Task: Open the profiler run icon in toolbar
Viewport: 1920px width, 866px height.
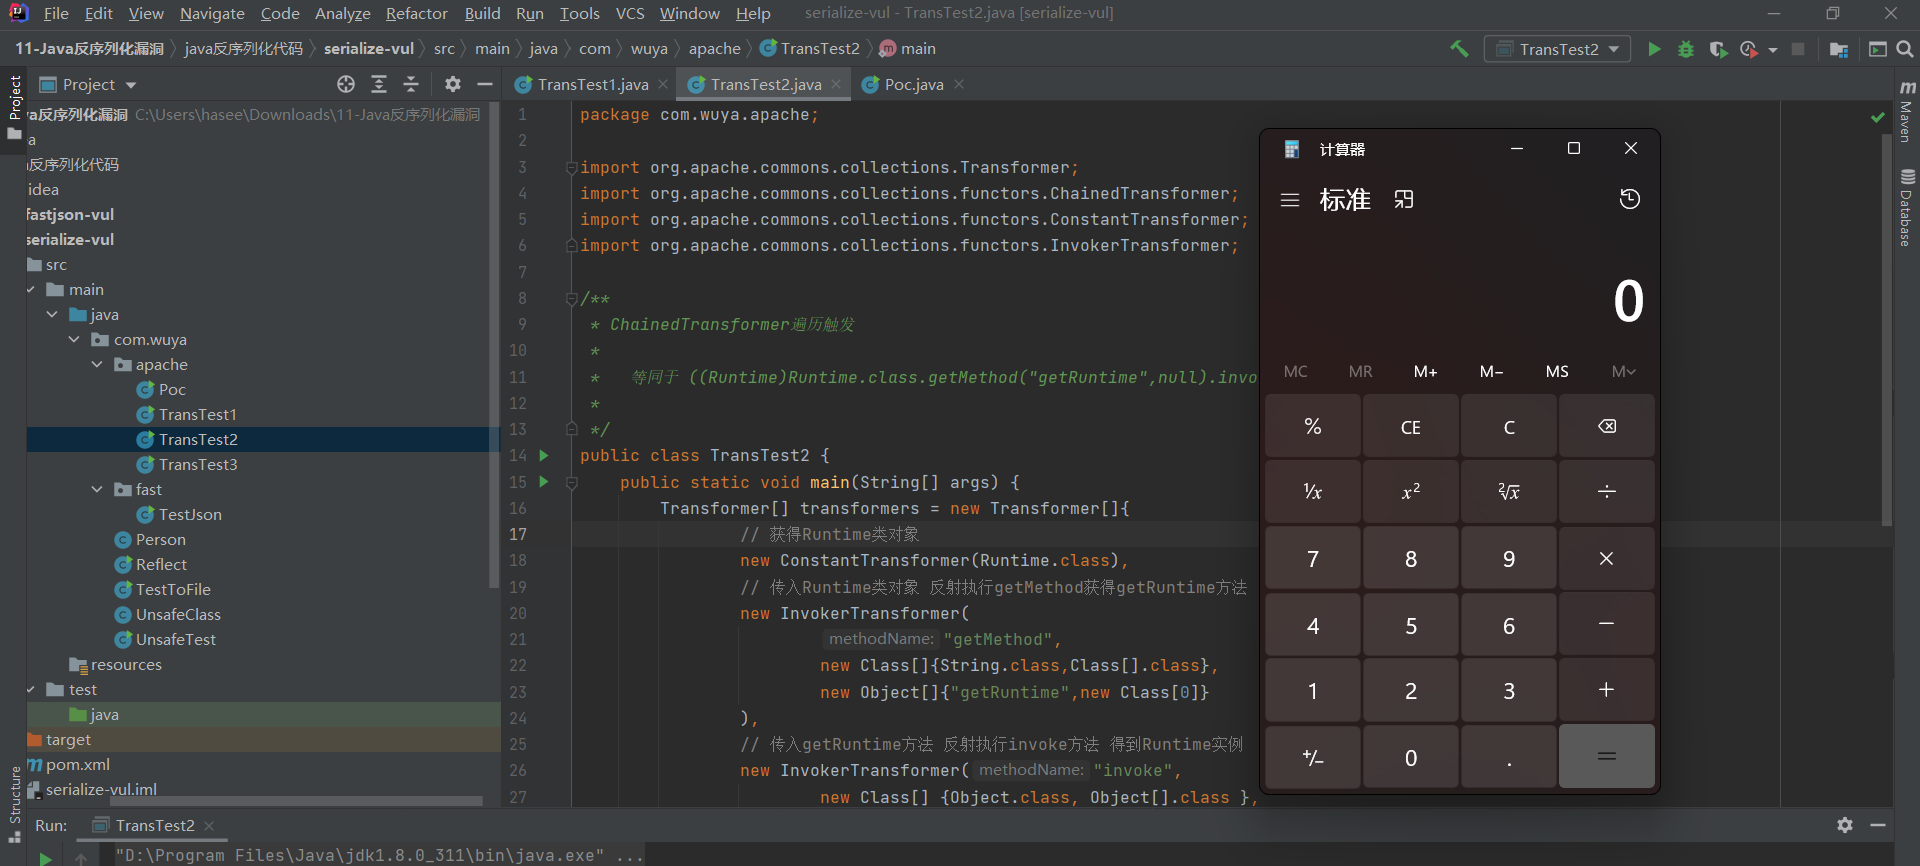Action: (x=1749, y=49)
